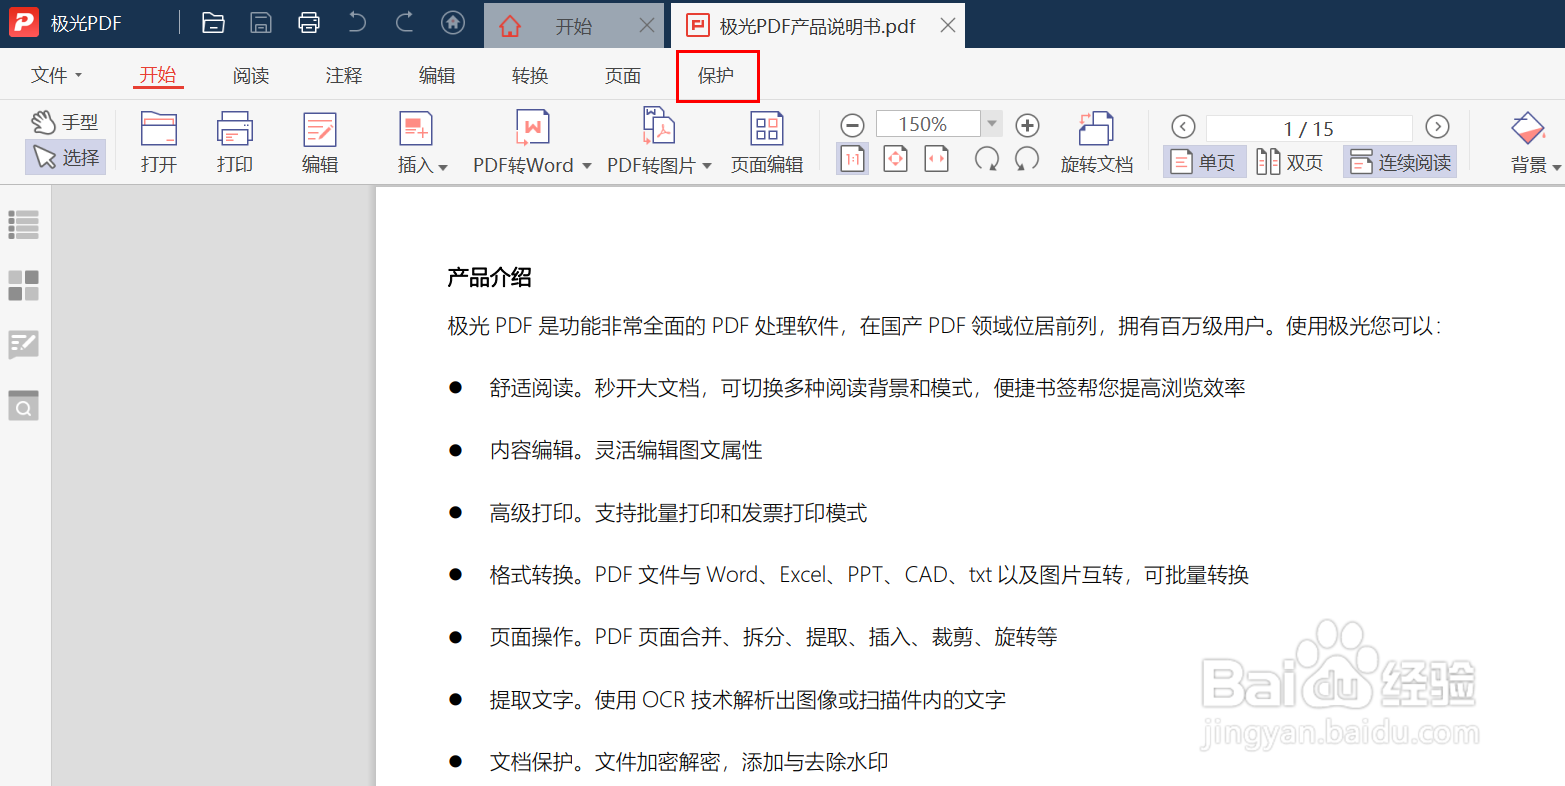Click the fit page icon

point(896,159)
